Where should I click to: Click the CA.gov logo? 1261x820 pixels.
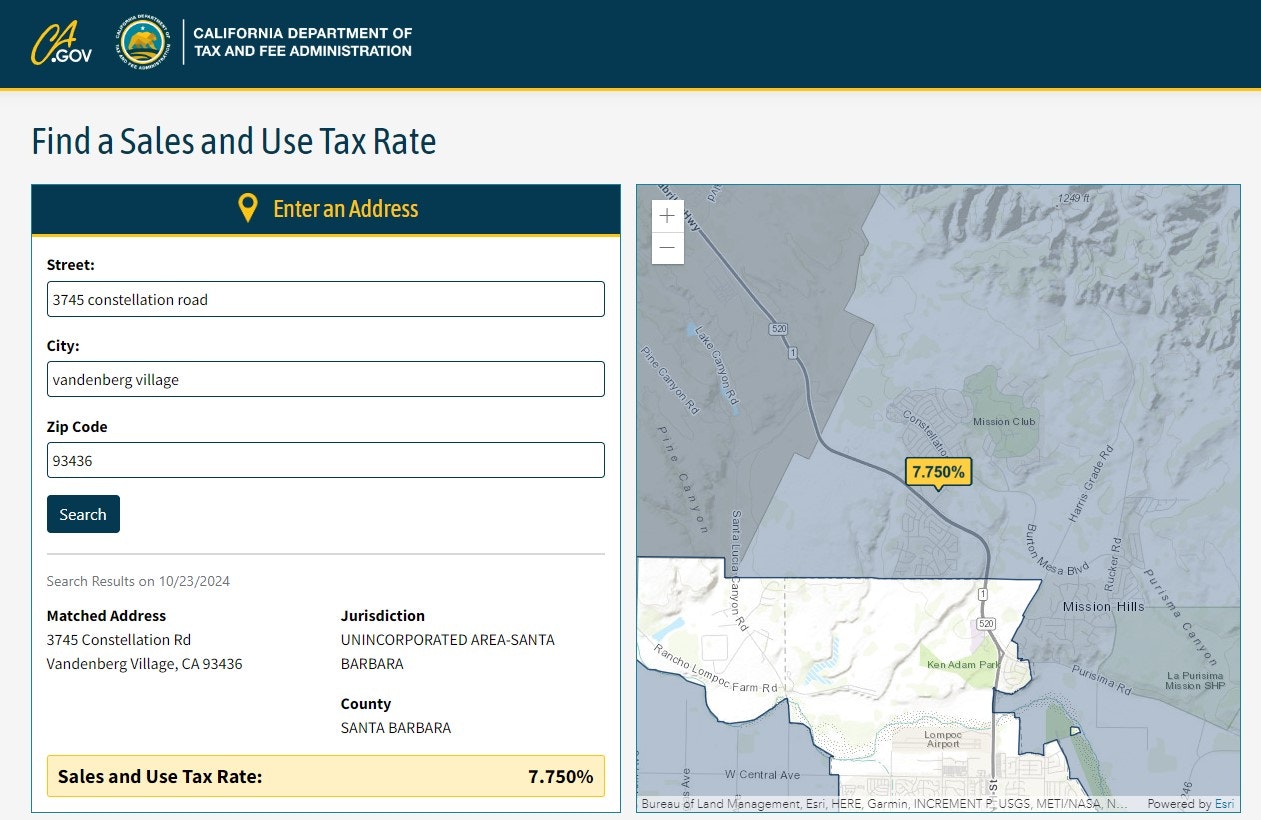61,43
